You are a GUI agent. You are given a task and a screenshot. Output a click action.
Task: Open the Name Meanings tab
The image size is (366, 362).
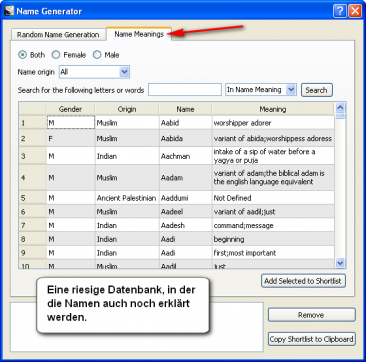click(139, 34)
